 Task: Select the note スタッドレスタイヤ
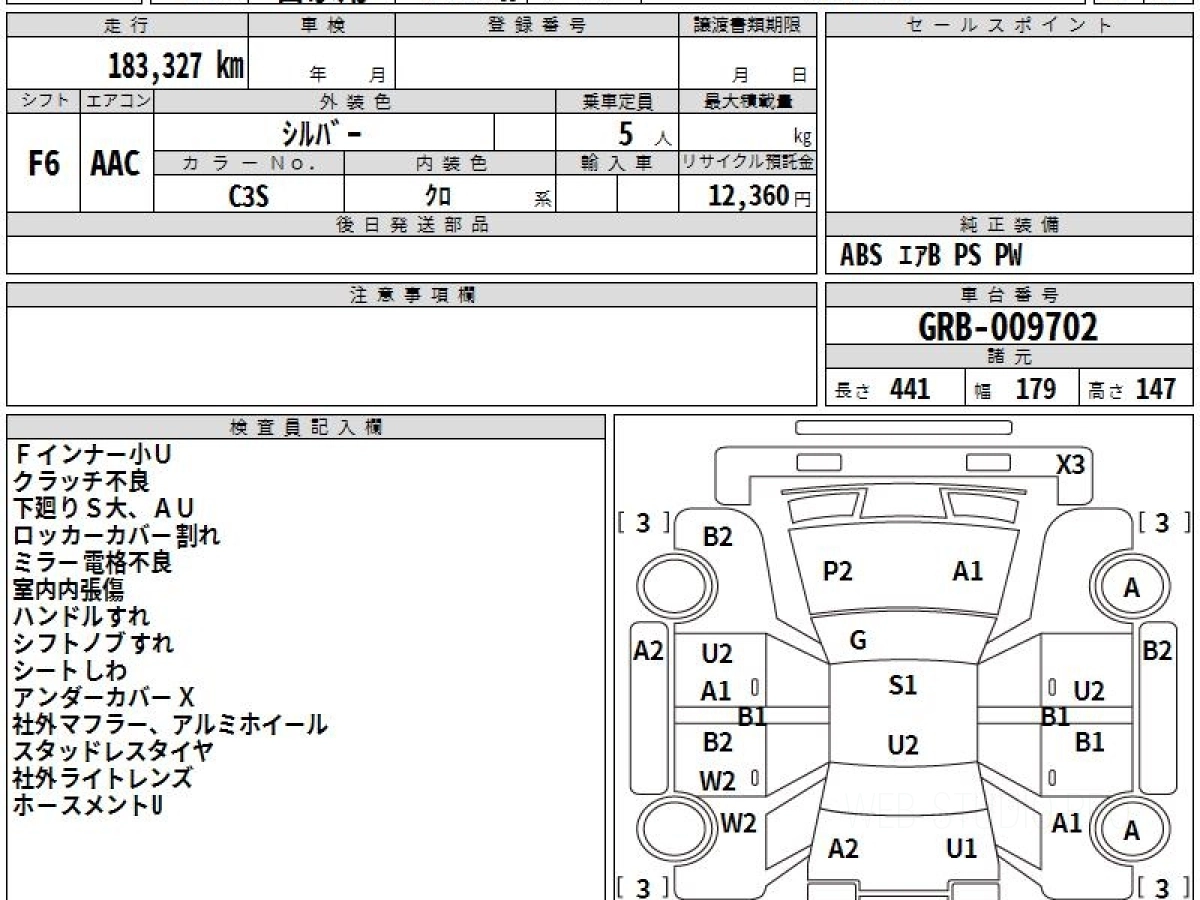[113, 752]
